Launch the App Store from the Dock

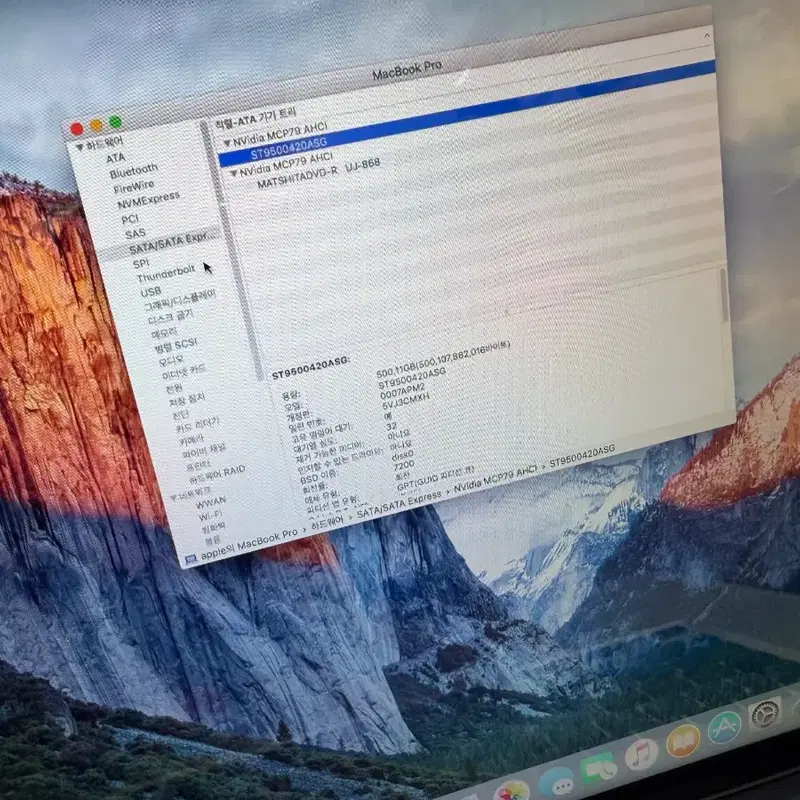point(723,728)
